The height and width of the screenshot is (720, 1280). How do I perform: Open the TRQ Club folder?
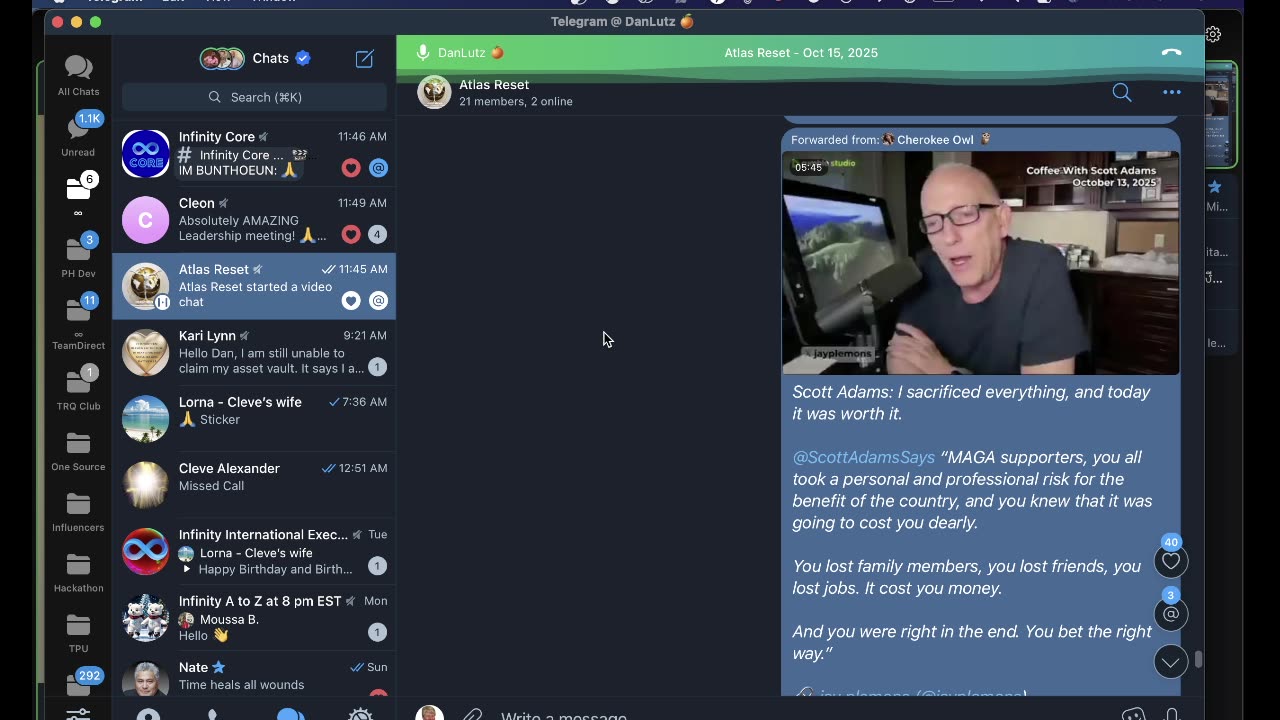click(78, 388)
